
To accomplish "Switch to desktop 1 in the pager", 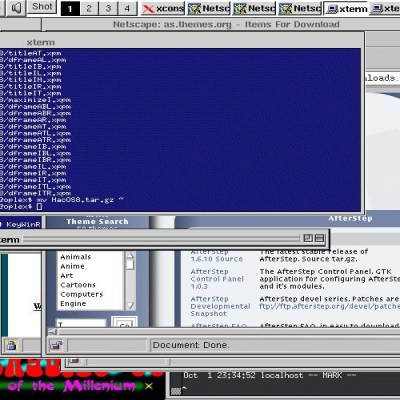I will coord(70,8).
